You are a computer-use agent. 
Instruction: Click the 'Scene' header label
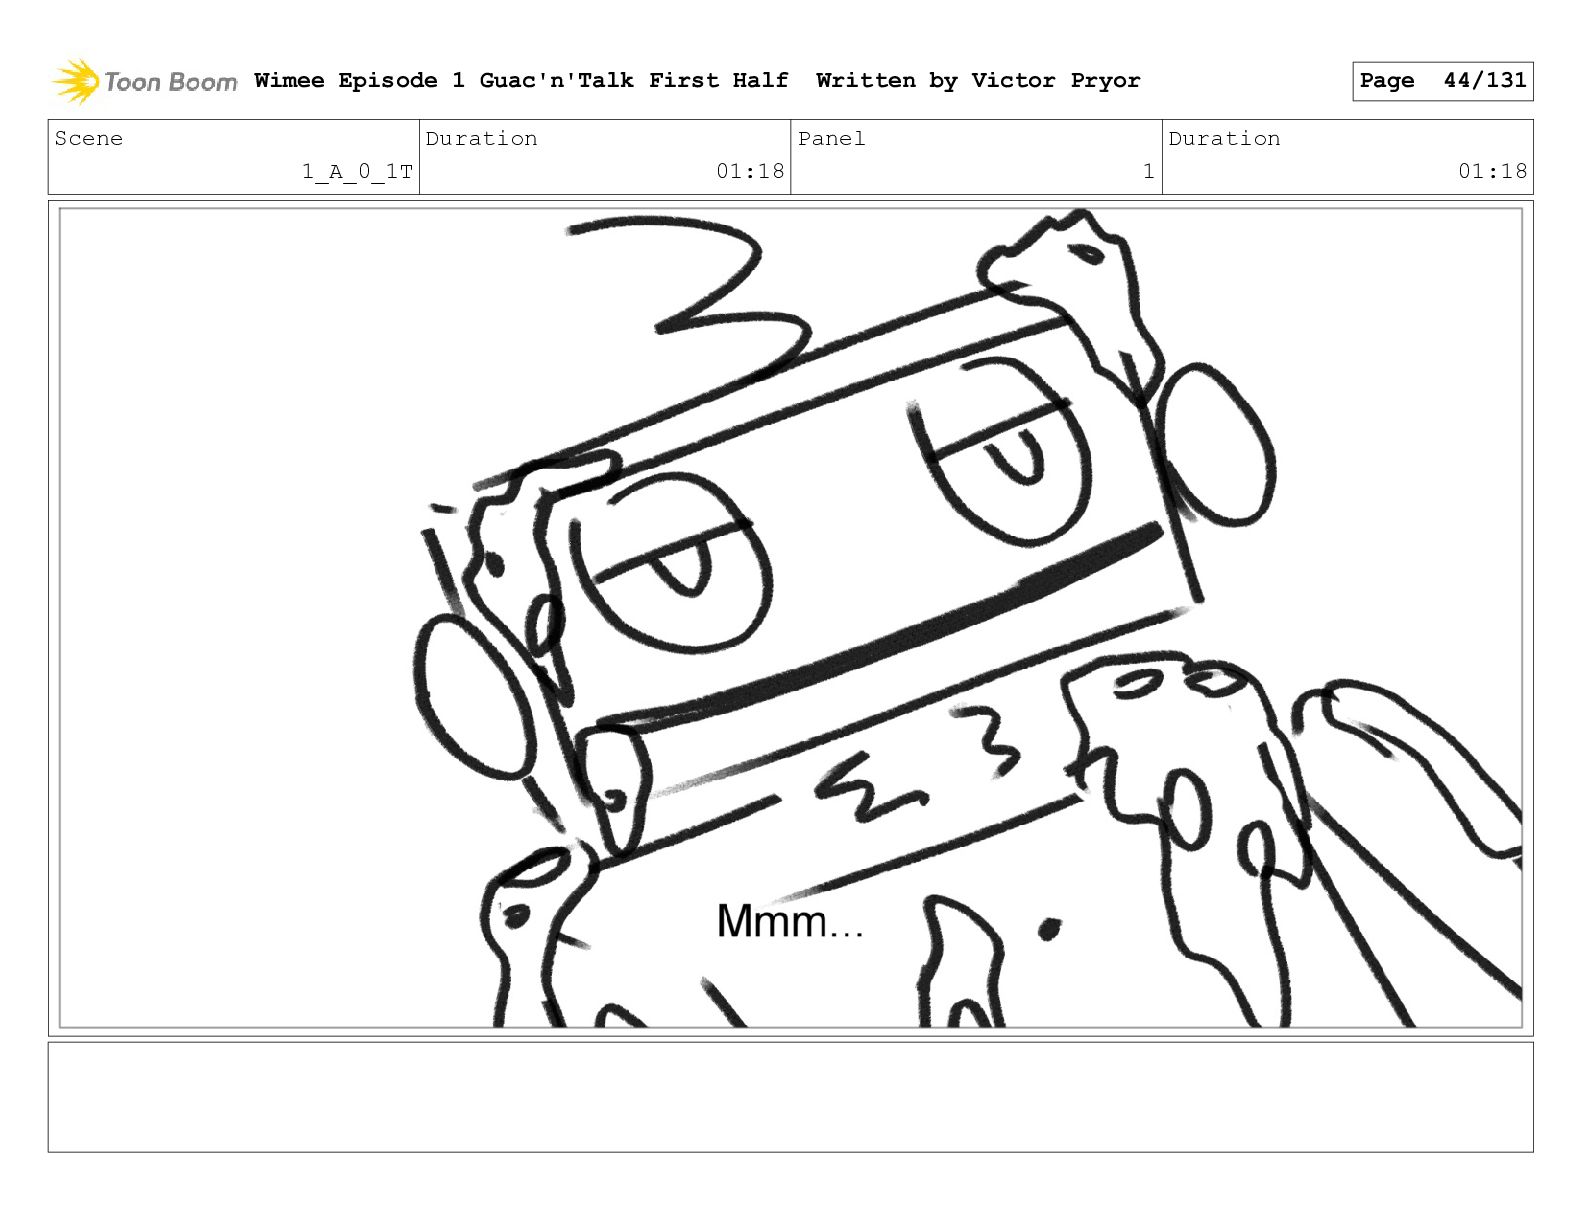coord(89,138)
